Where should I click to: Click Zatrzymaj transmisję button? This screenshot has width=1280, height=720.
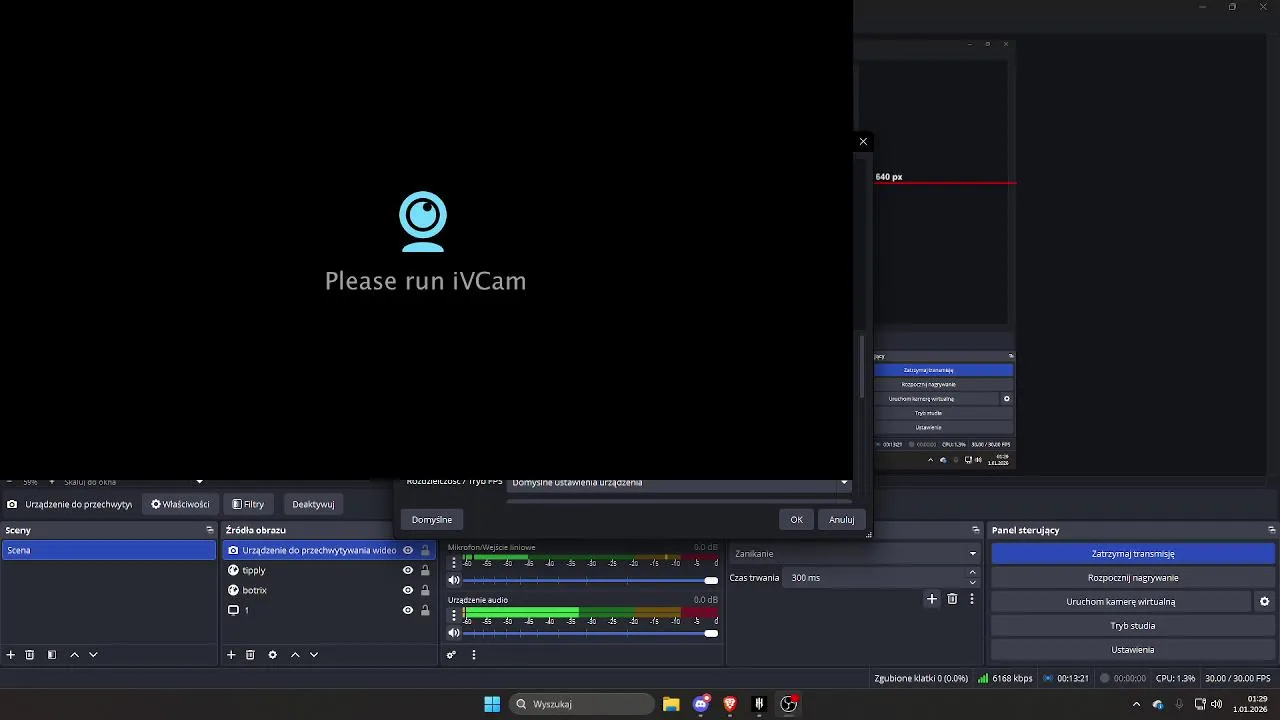click(1133, 554)
